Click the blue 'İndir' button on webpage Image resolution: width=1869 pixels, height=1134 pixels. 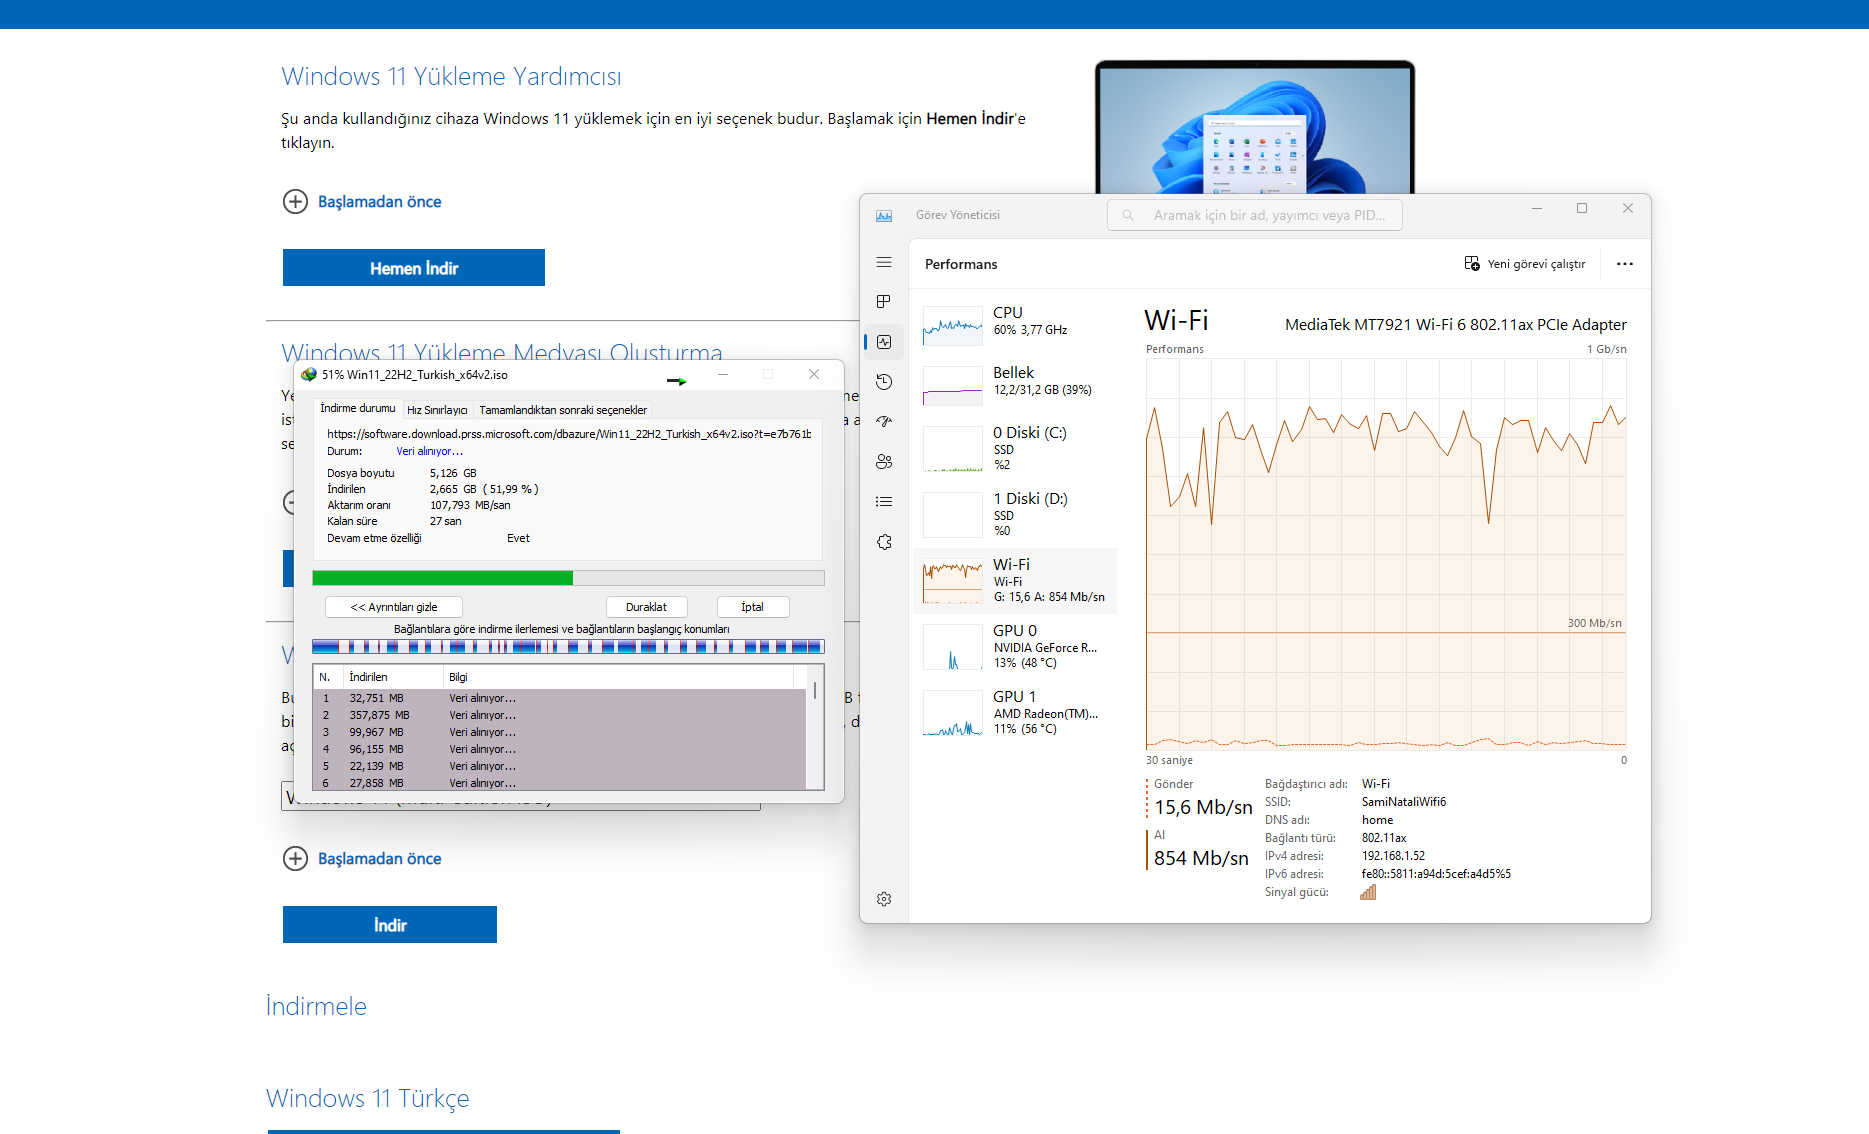coord(390,925)
